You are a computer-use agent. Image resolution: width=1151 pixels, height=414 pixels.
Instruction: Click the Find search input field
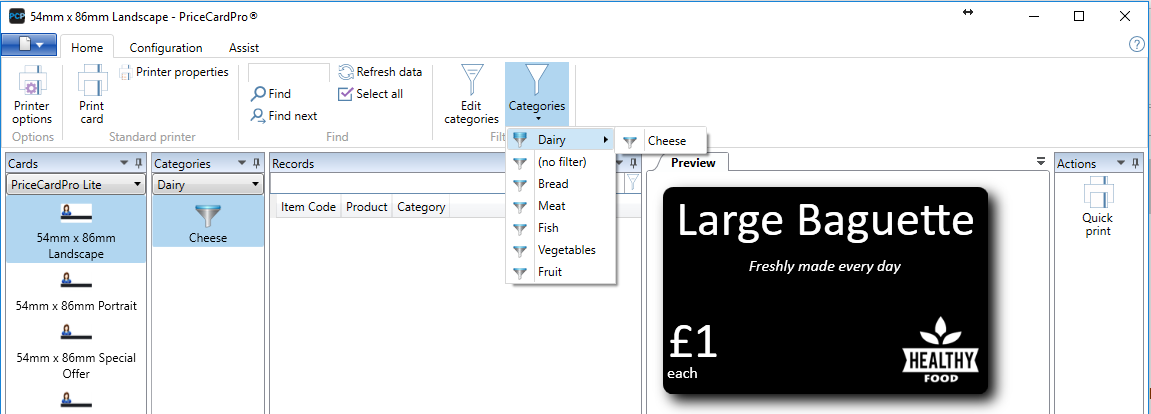pos(289,72)
